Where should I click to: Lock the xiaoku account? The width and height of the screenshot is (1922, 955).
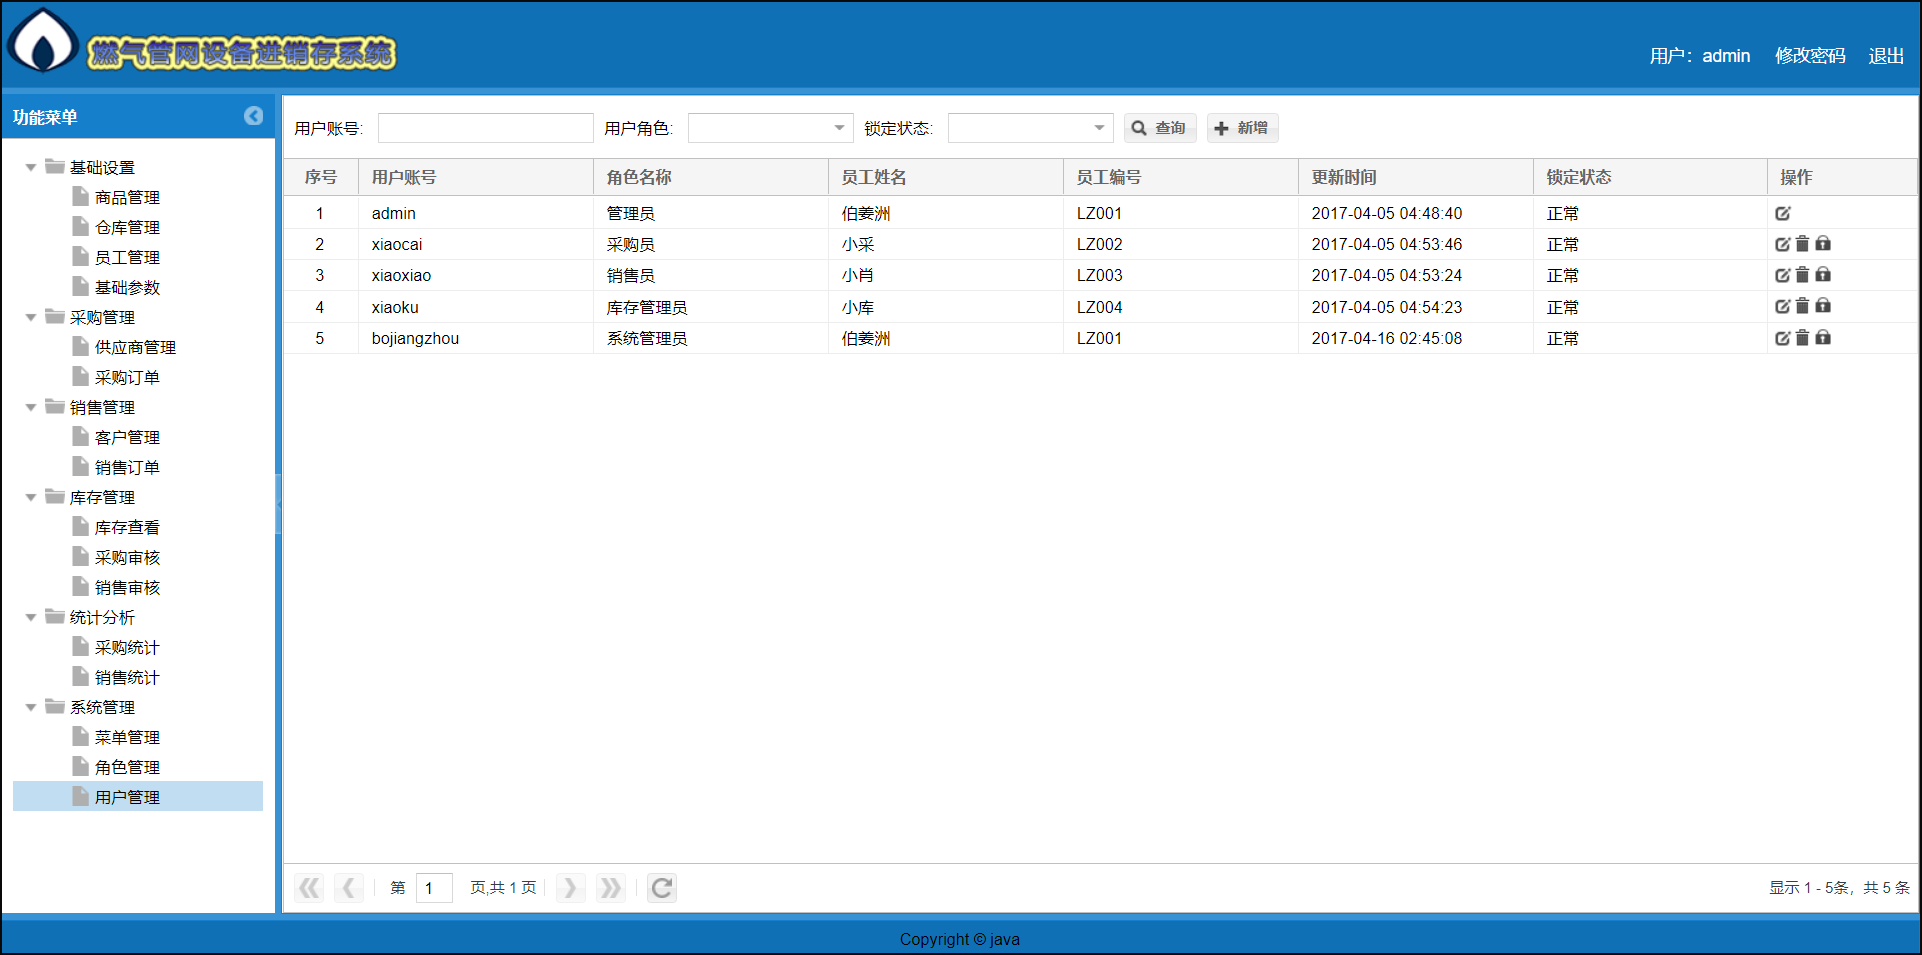(1823, 306)
